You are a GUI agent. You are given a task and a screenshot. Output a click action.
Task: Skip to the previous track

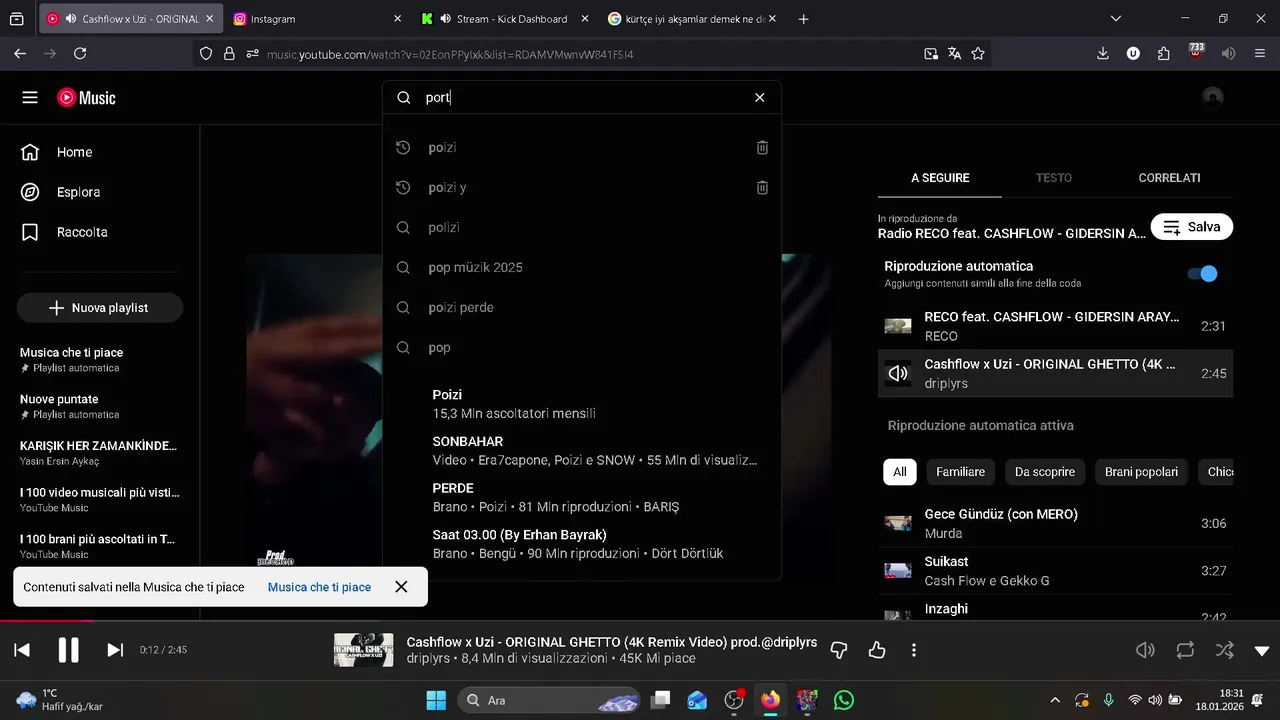point(22,650)
